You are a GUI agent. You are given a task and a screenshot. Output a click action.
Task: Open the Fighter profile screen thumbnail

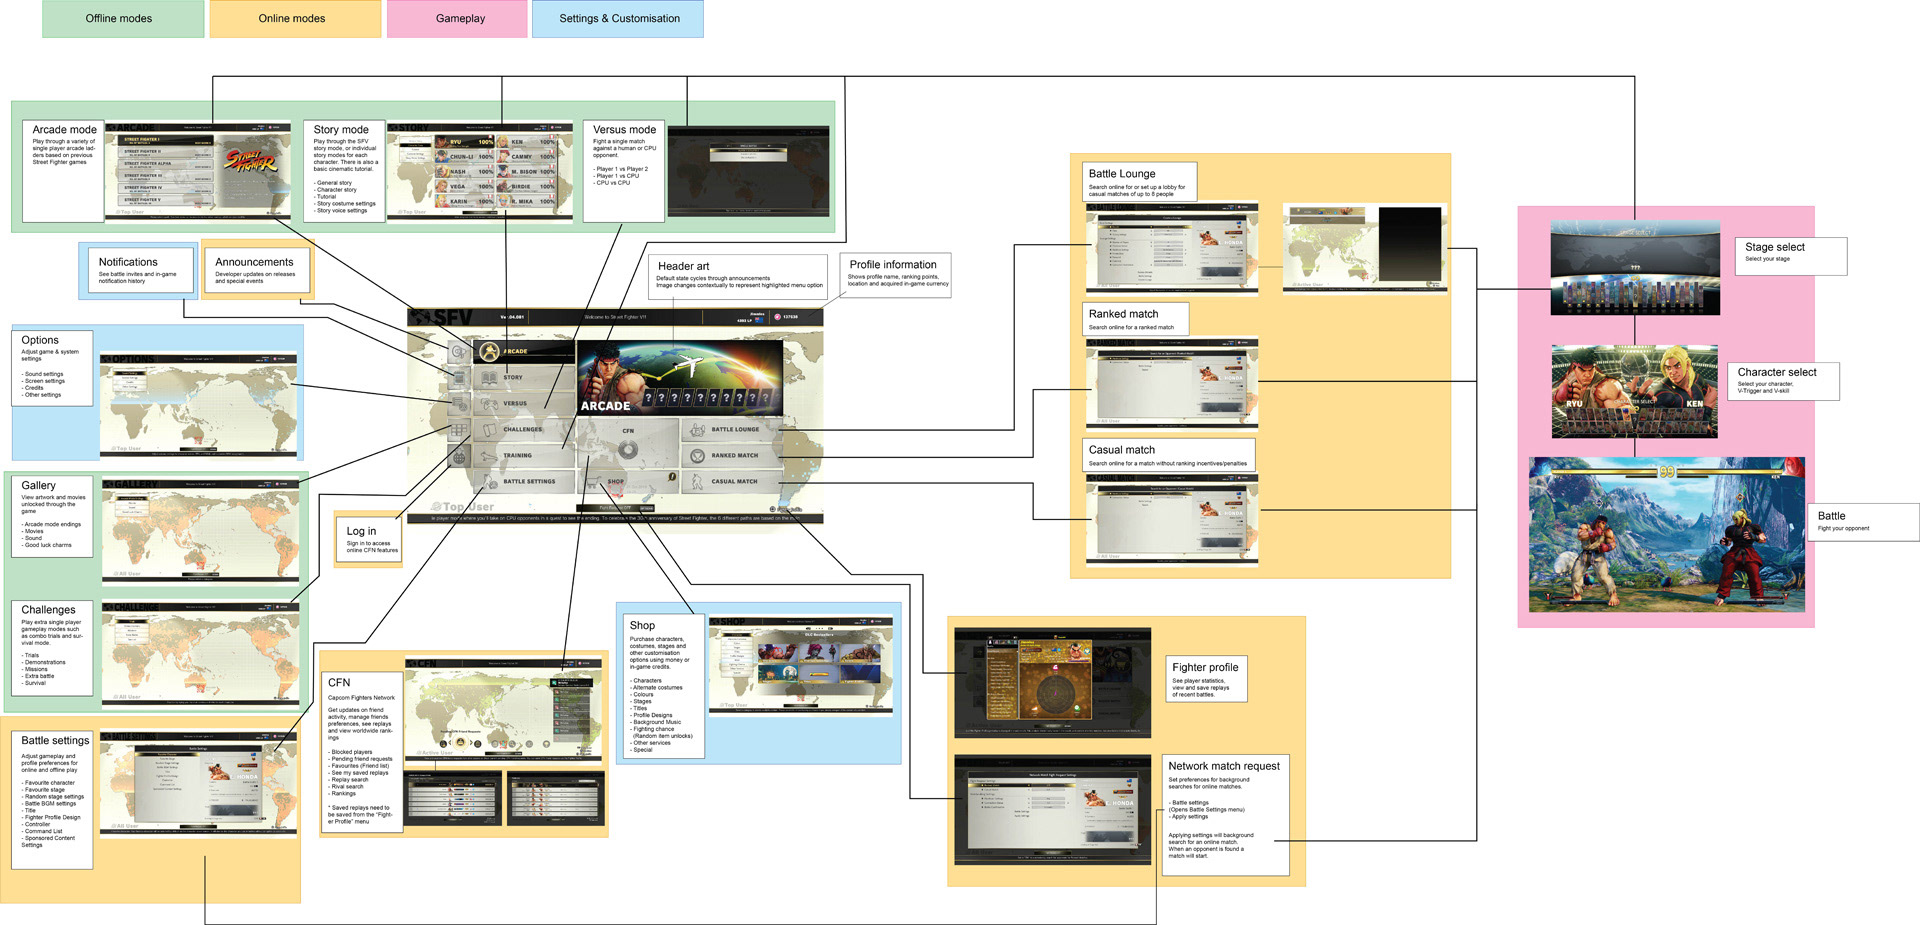1053,683
